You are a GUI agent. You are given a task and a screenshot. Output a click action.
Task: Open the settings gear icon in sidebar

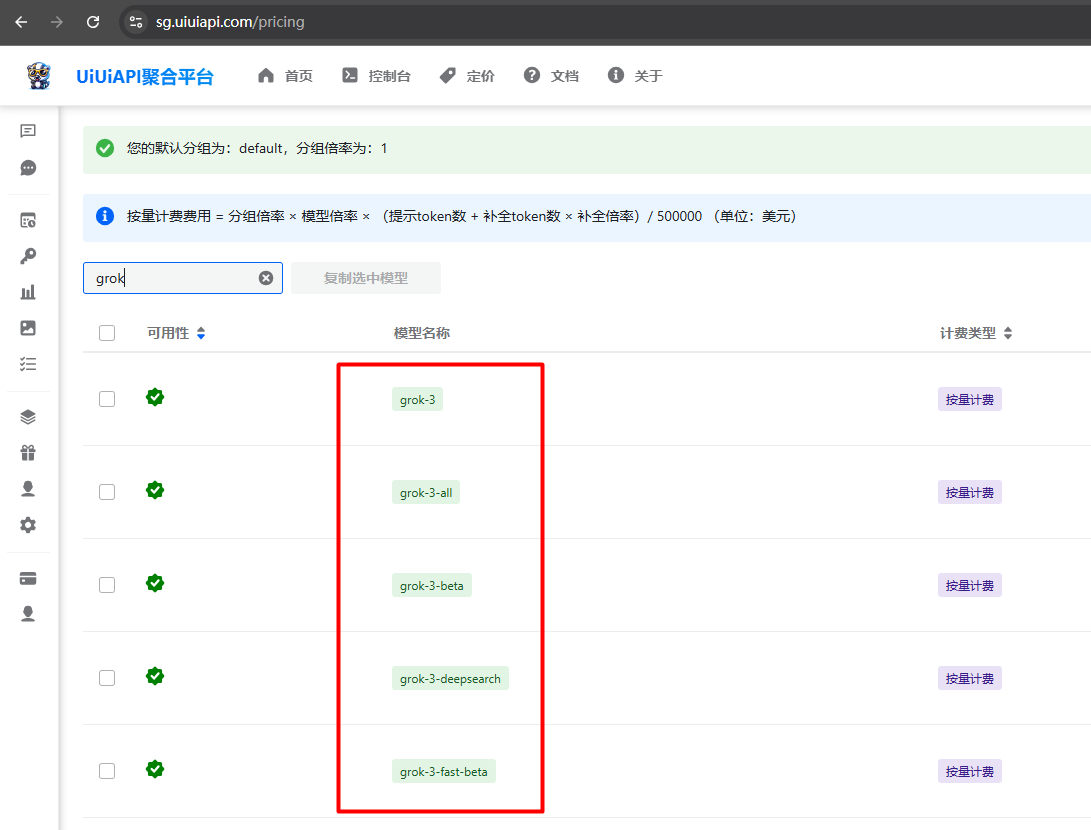[x=29, y=524]
